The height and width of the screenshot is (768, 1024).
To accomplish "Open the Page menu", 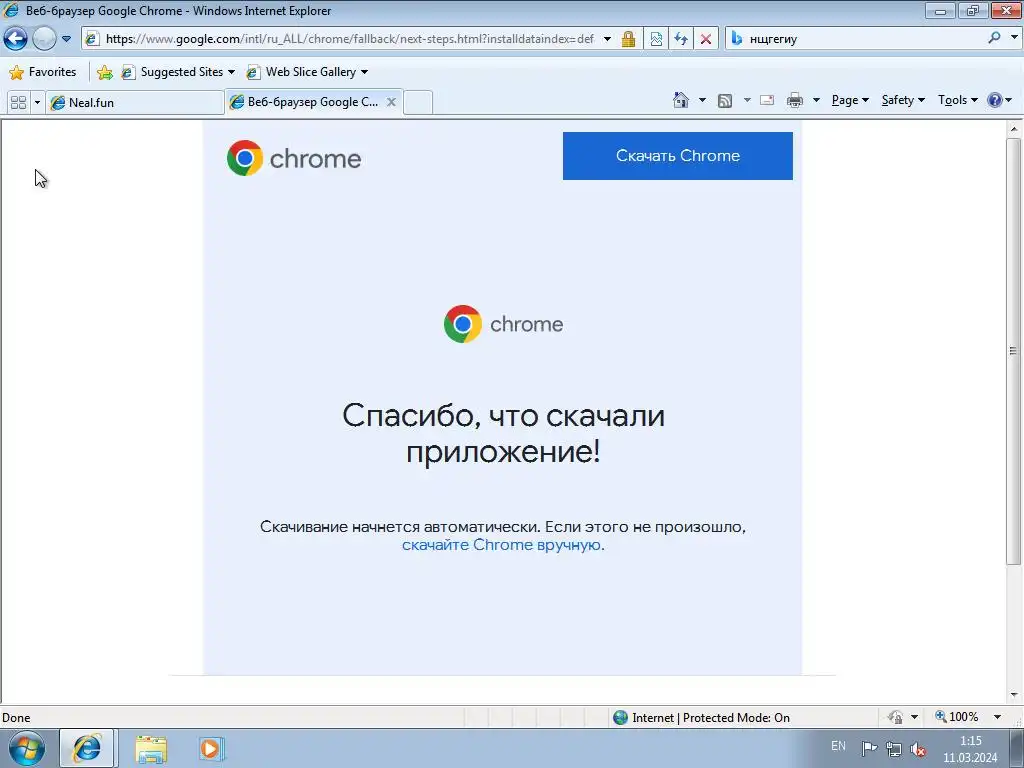I will point(850,100).
